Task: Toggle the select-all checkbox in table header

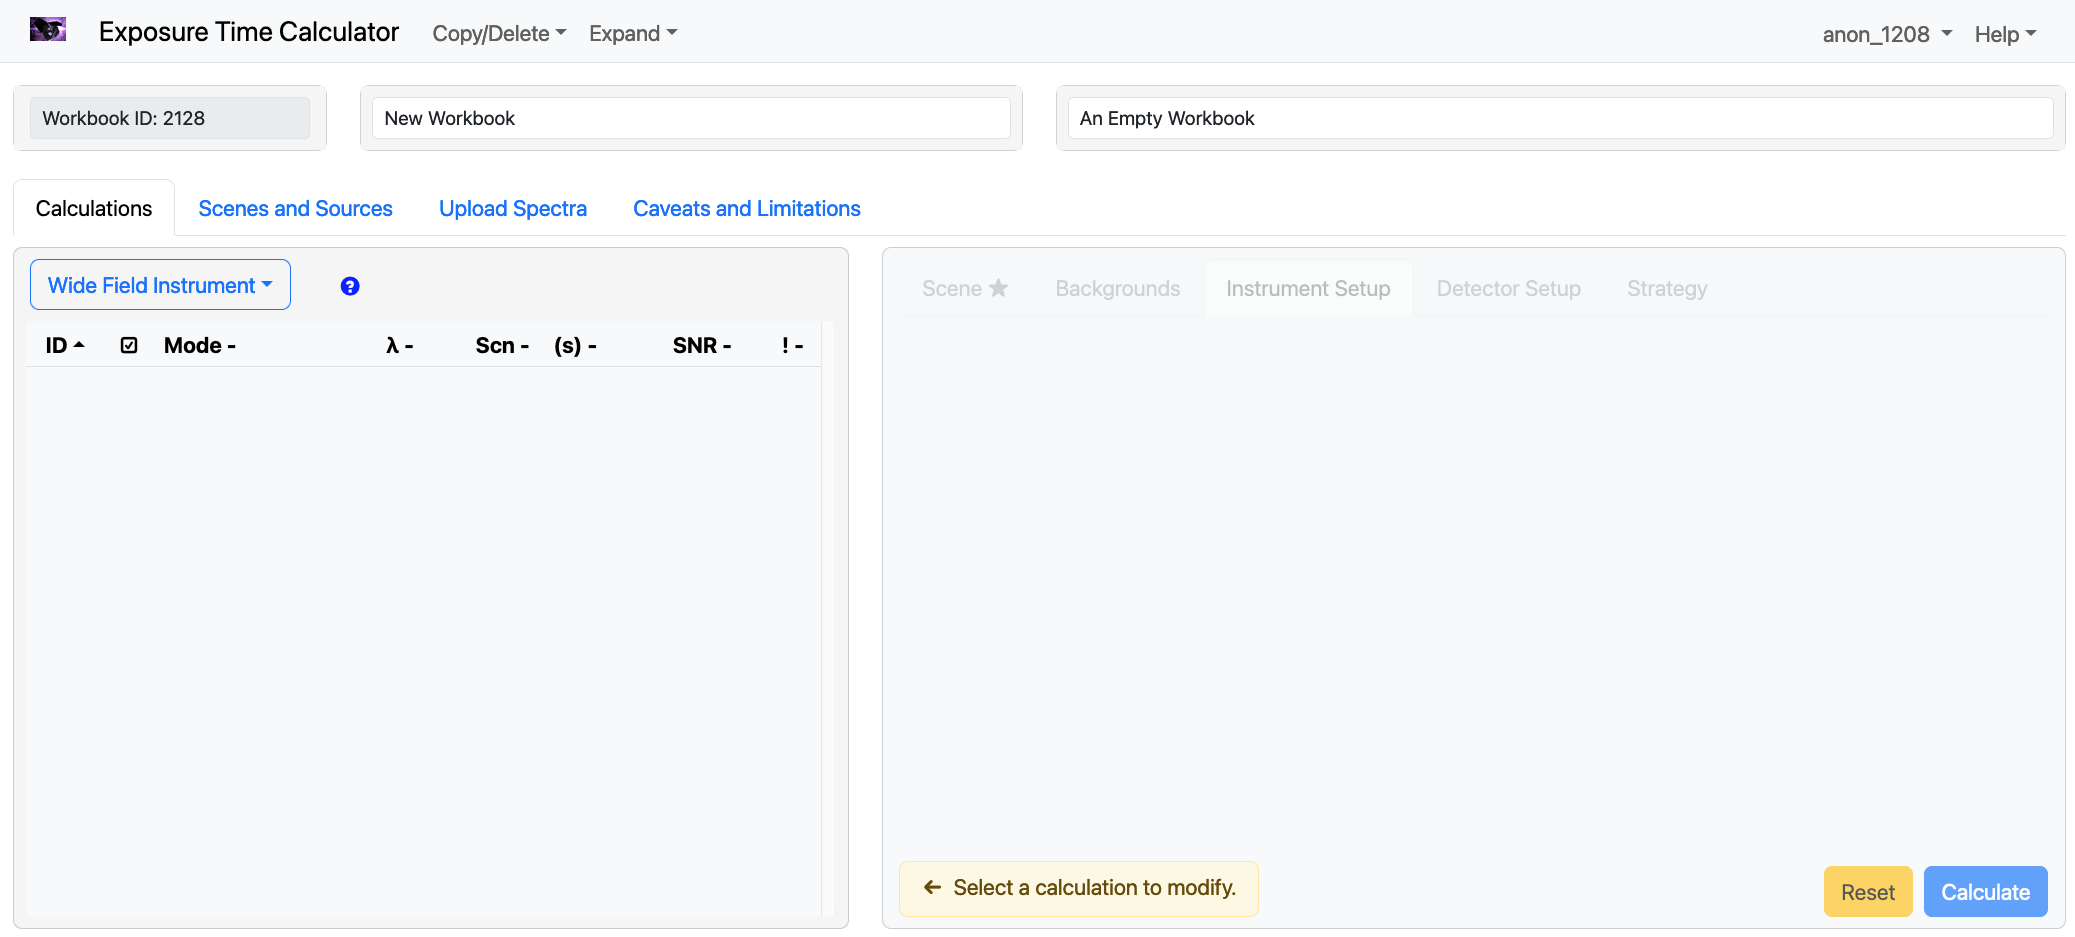Action: (129, 346)
